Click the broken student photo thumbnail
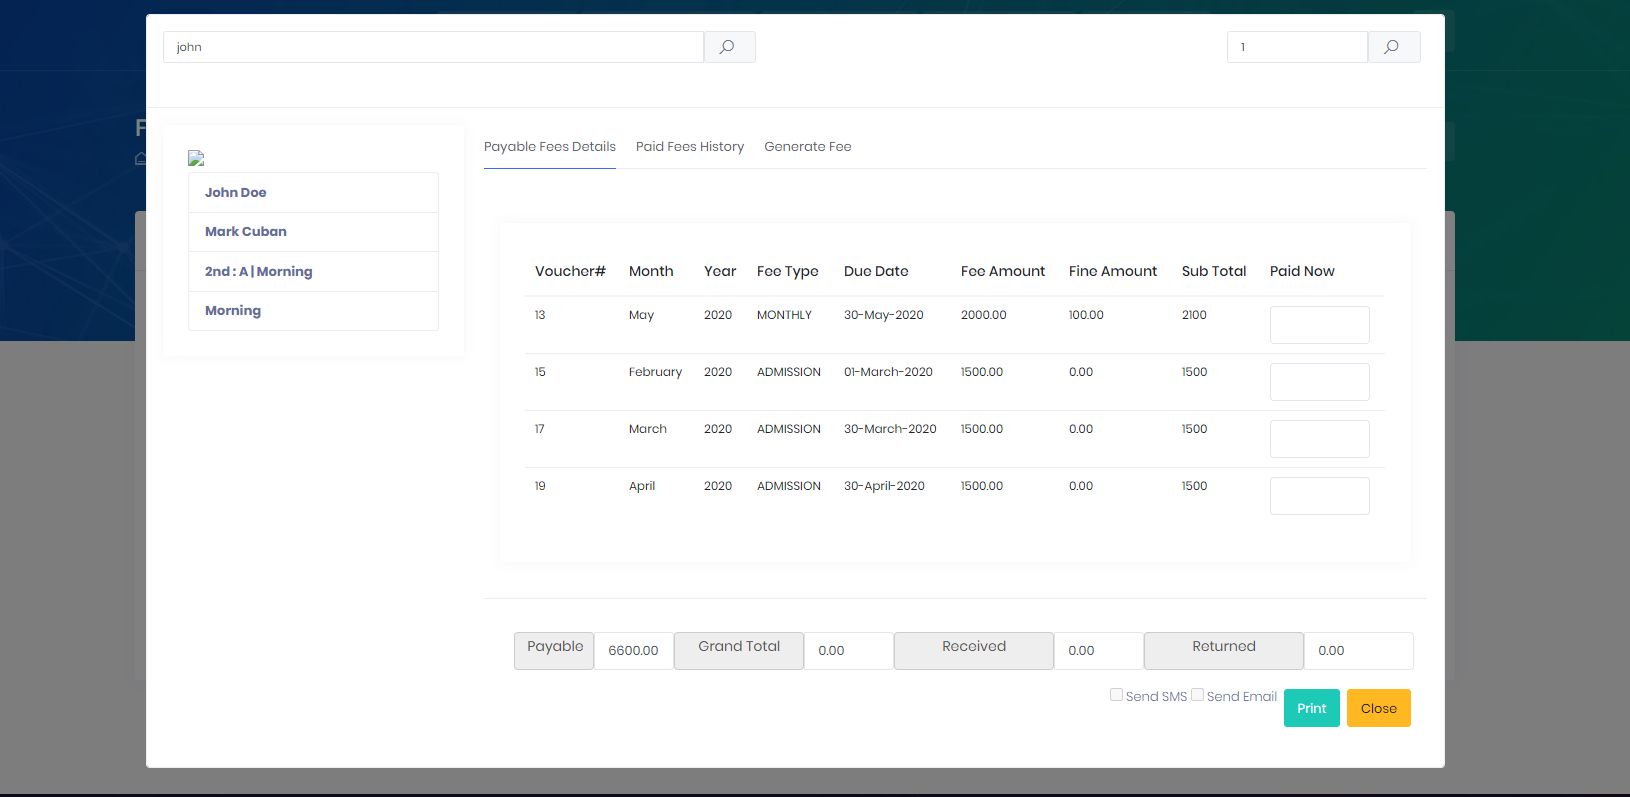 (x=196, y=158)
